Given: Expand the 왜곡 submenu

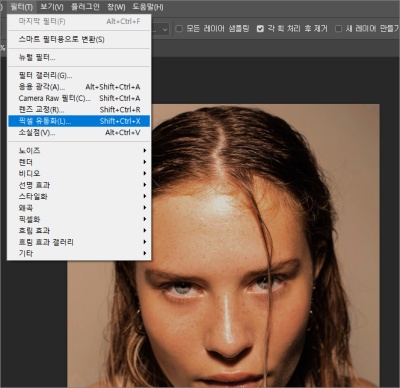Looking at the screenshot, I should point(79,208).
